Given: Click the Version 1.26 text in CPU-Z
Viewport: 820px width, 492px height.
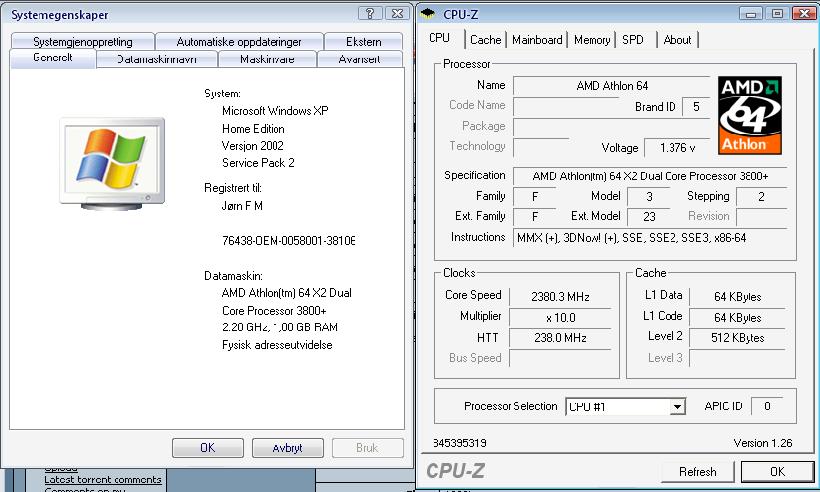Looking at the screenshot, I should tap(763, 443).
